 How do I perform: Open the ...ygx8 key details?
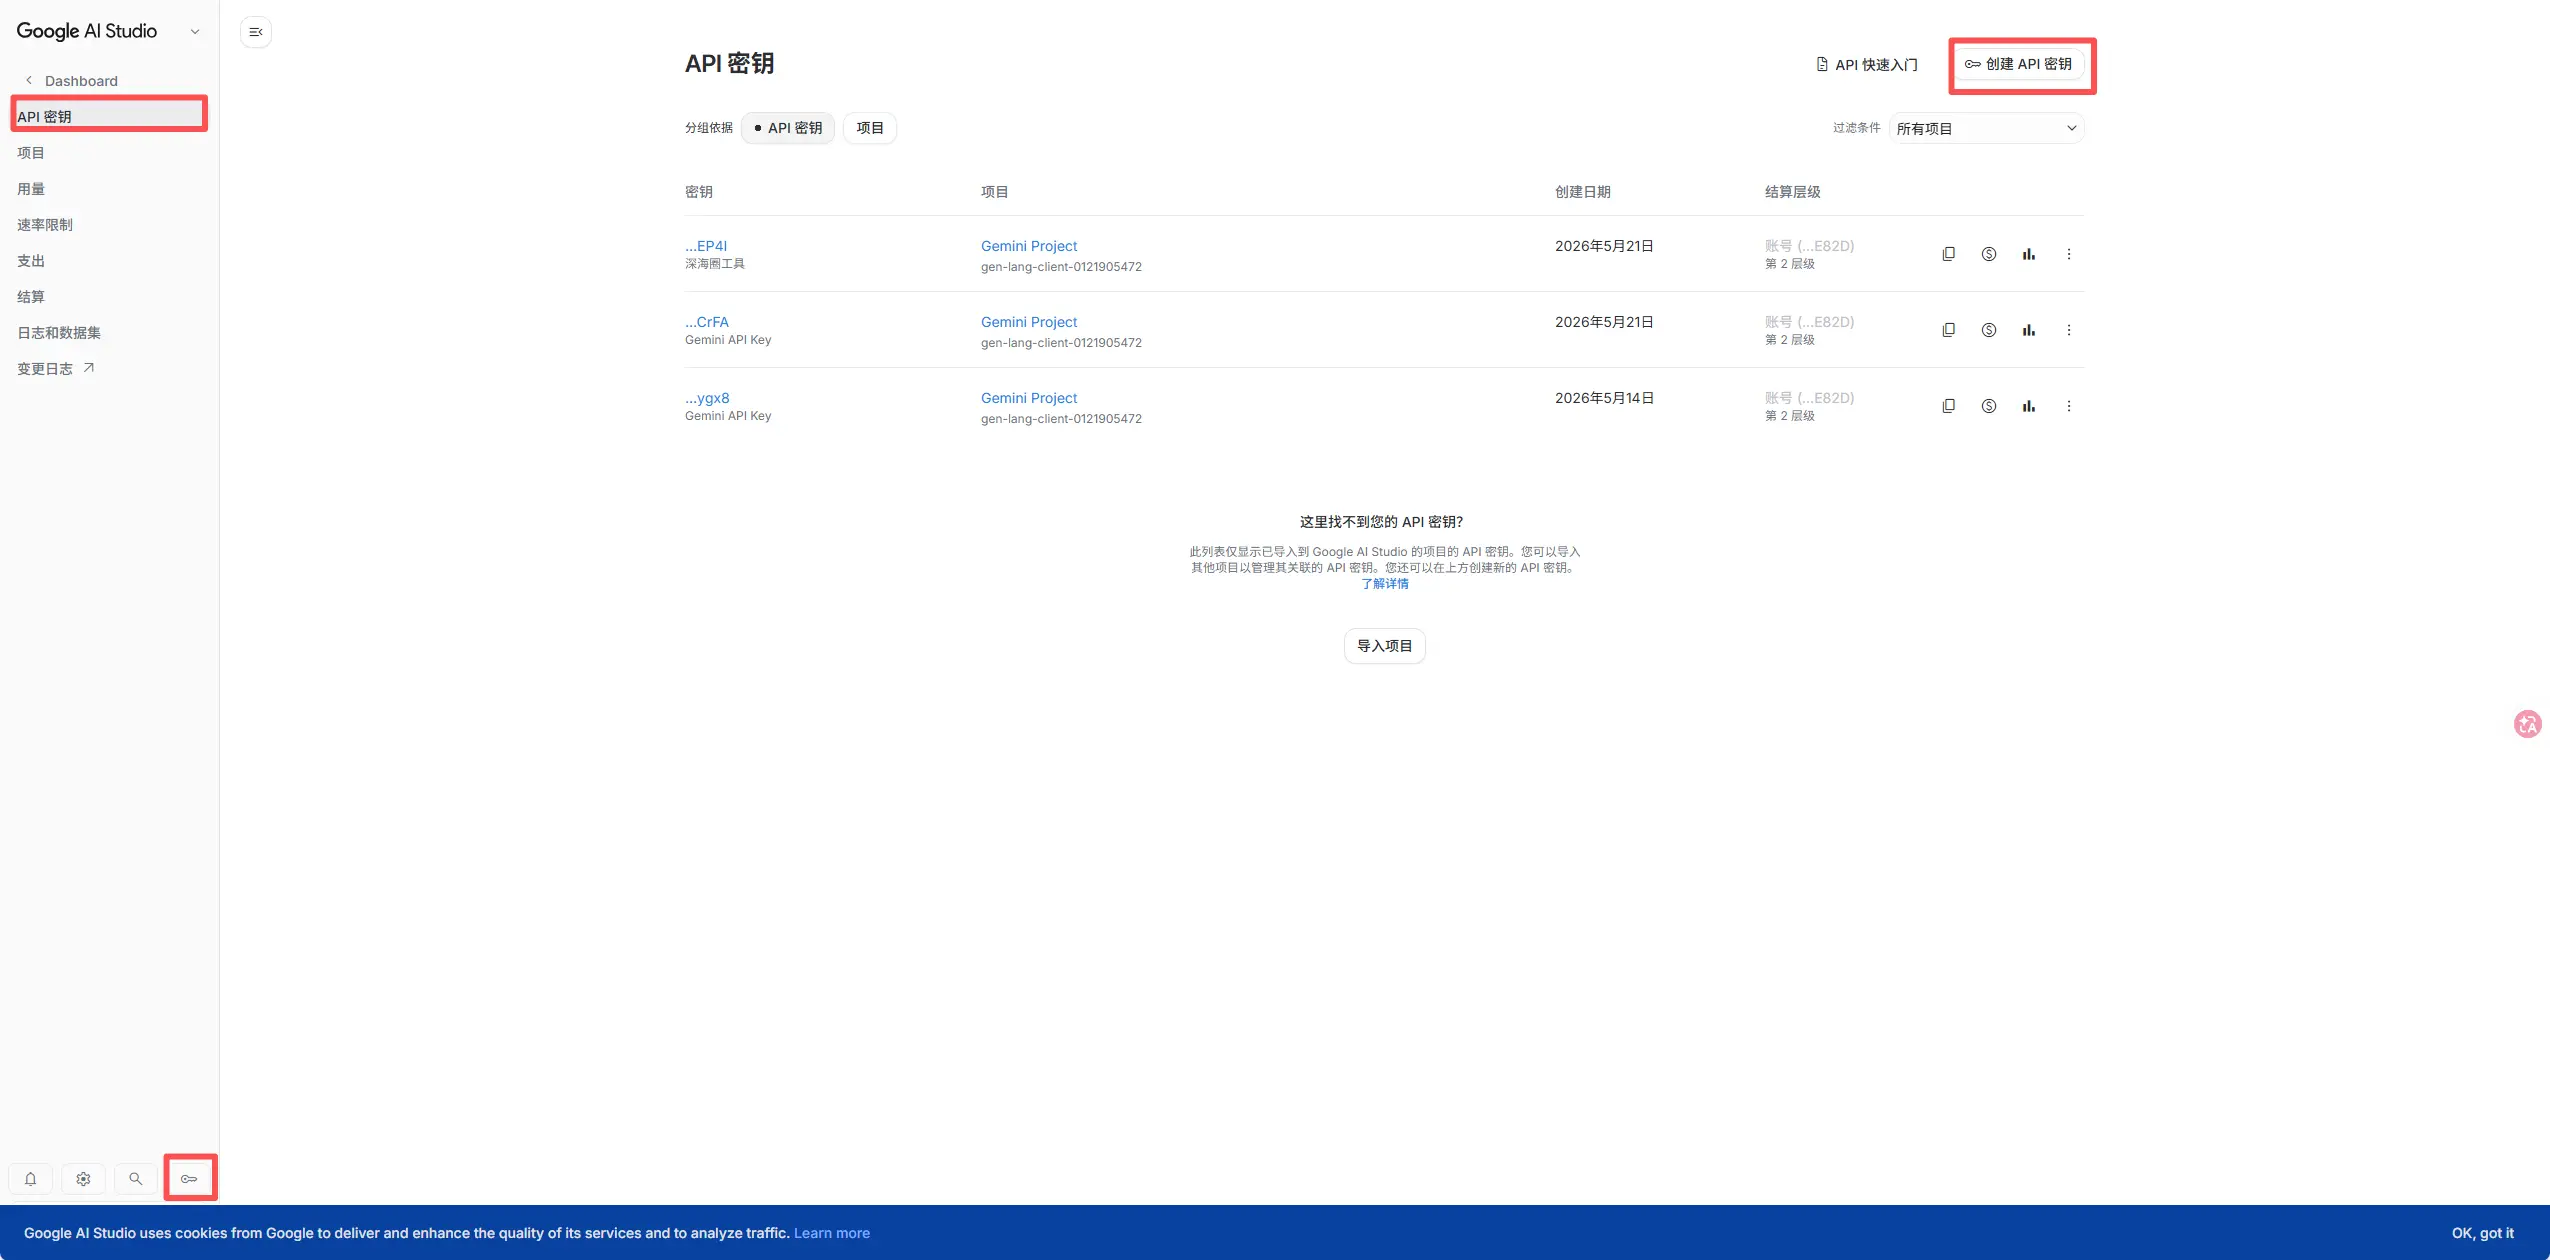(707, 398)
